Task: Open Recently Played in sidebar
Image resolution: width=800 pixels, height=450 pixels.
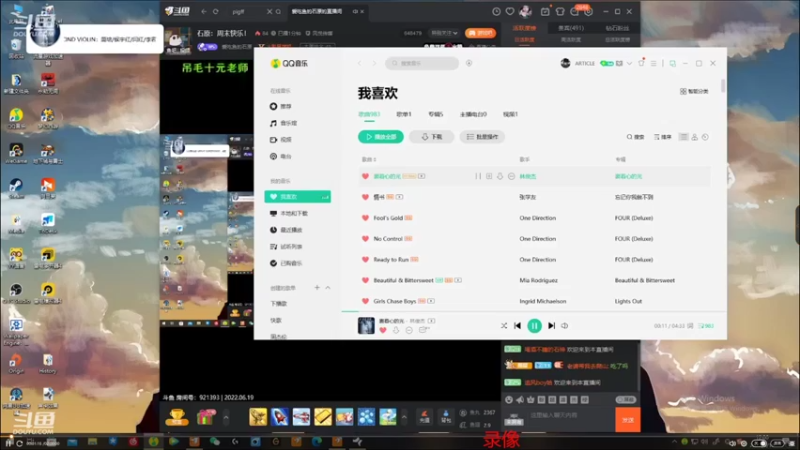Action: (286, 230)
